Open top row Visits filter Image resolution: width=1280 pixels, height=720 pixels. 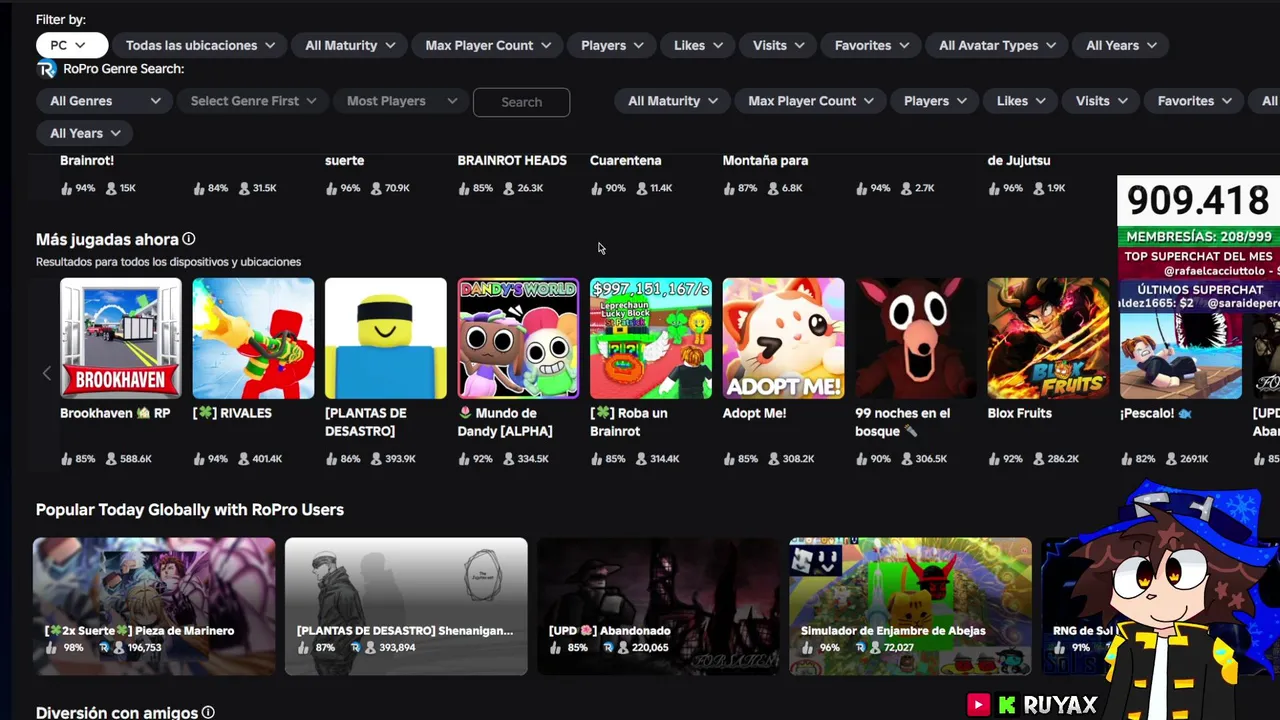click(x=778, y=45)
